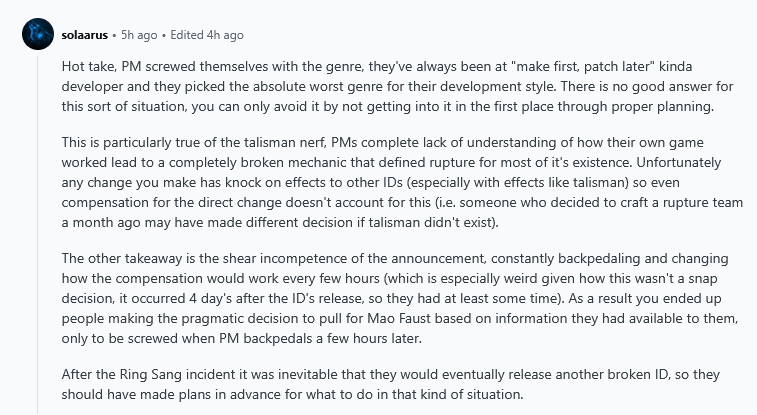Click the solaarus user avatar
Screen dimensions: 757x415
[37, 35]
